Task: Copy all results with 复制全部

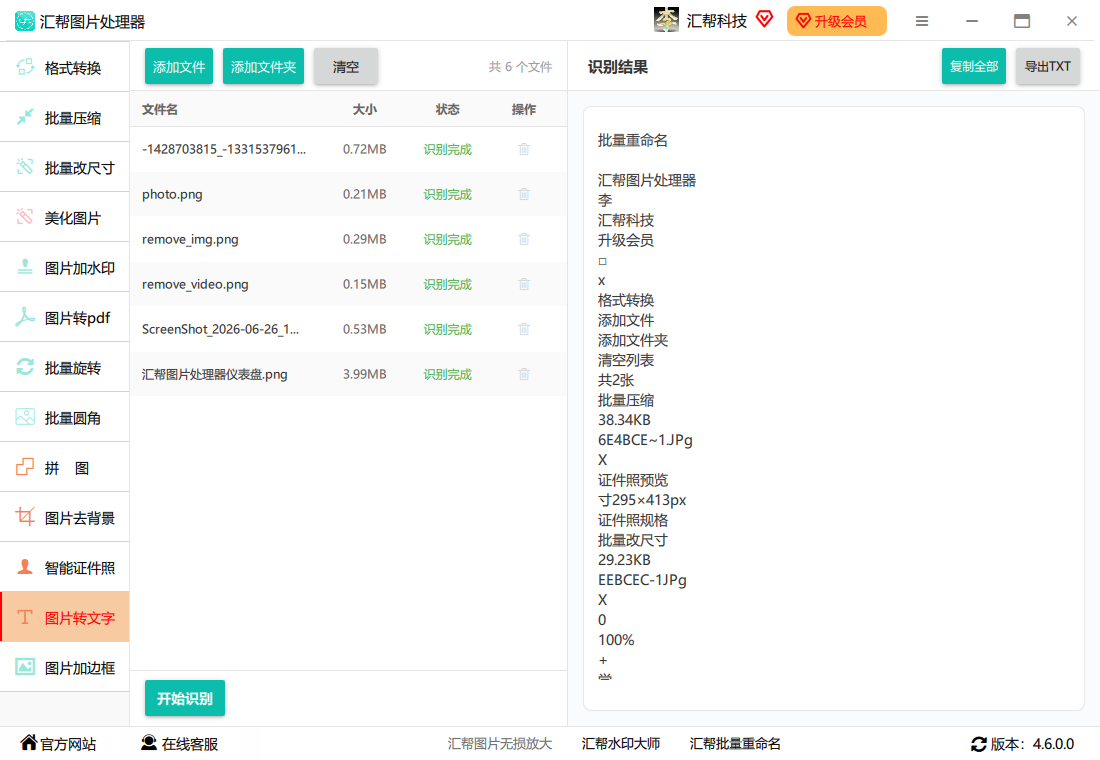Action: click(974, 66)
